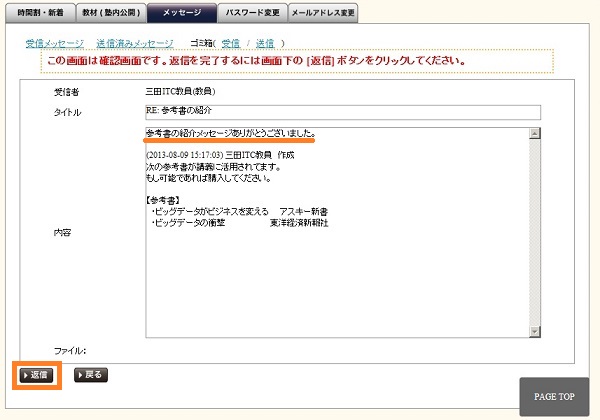Click the text area's scroll up arrow
Viewport: 600px width, 420px height.
535,133
